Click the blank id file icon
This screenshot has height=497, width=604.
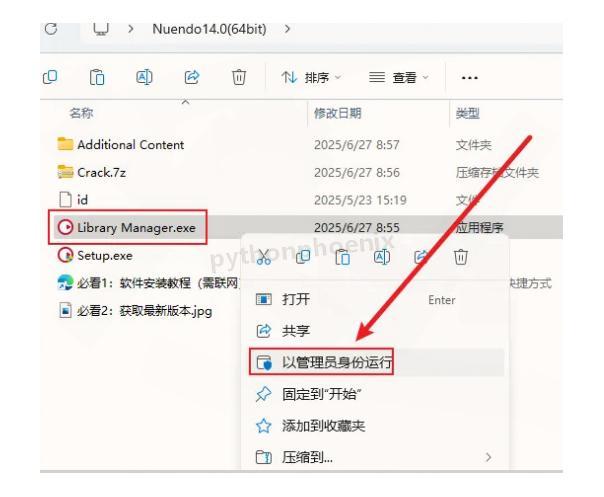coord(65,200)
